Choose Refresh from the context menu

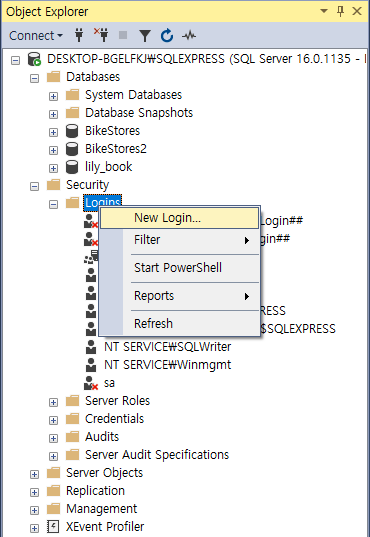[x=179, y=324]
